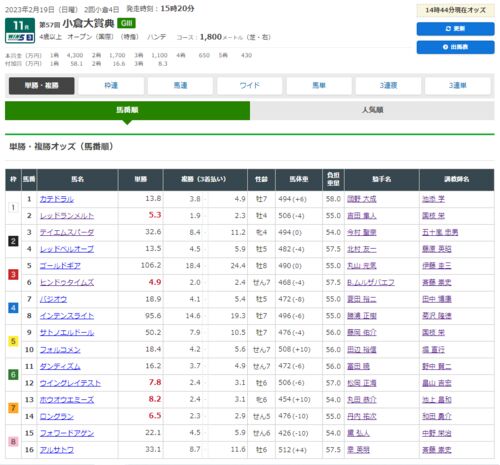Switch to the ワイド odds tab

click(x=250, y=86)
